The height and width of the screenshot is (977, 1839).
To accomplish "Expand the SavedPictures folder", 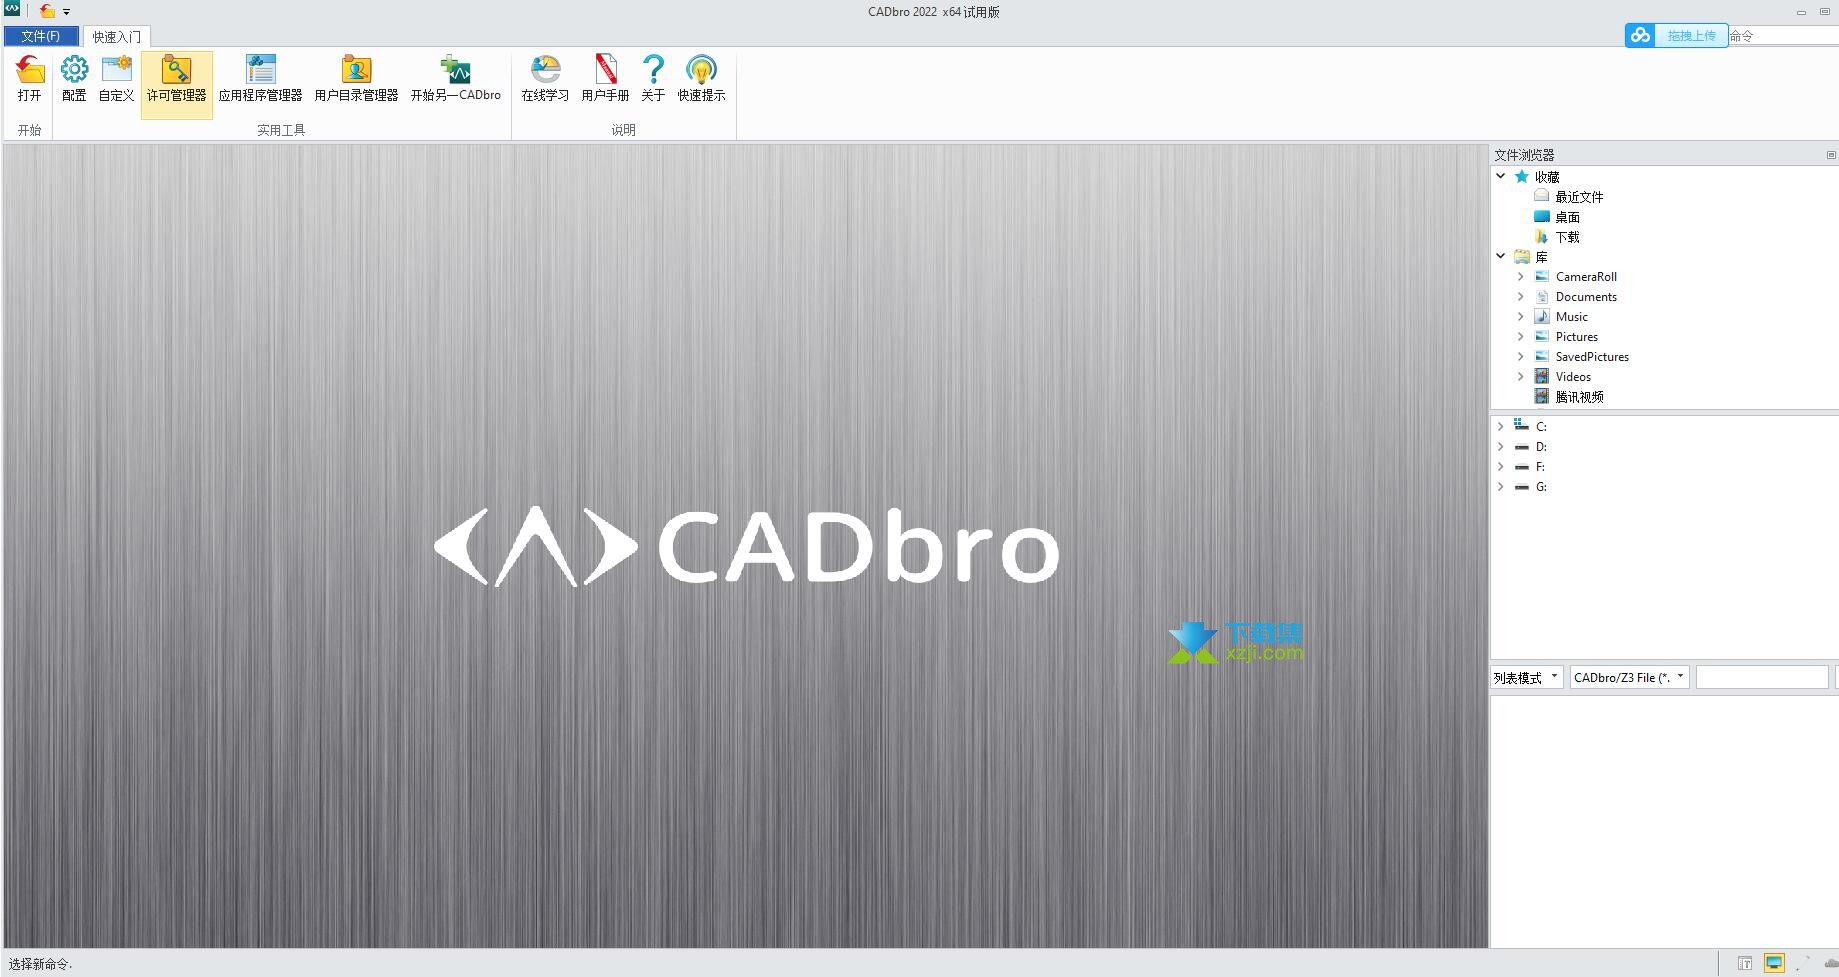I will tap(1521, 356).
